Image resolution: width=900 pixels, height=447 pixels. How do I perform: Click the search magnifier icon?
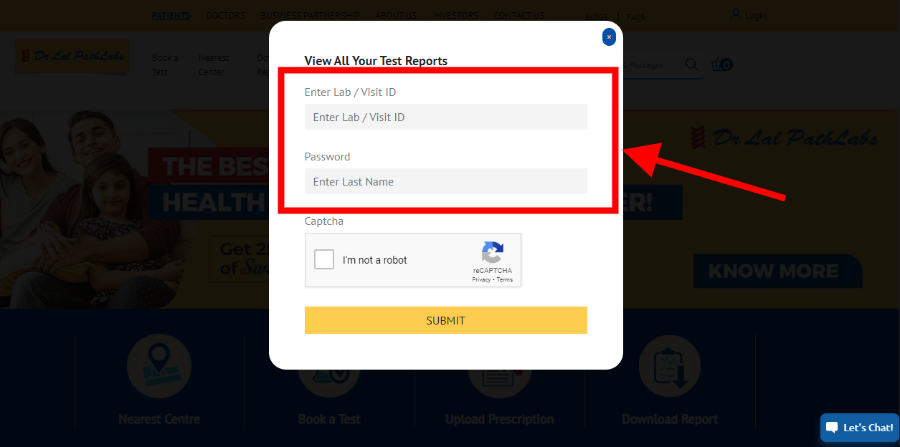click(692, 64)
